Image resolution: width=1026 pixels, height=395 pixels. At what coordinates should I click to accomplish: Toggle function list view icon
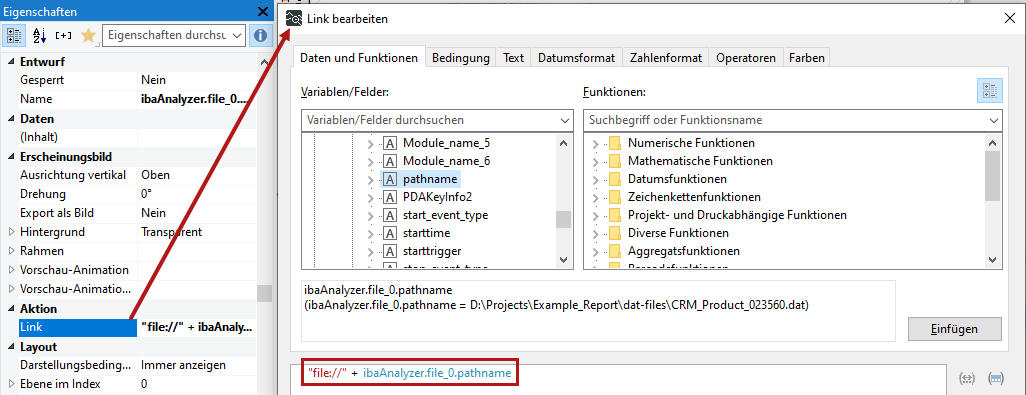coord(989,90)
